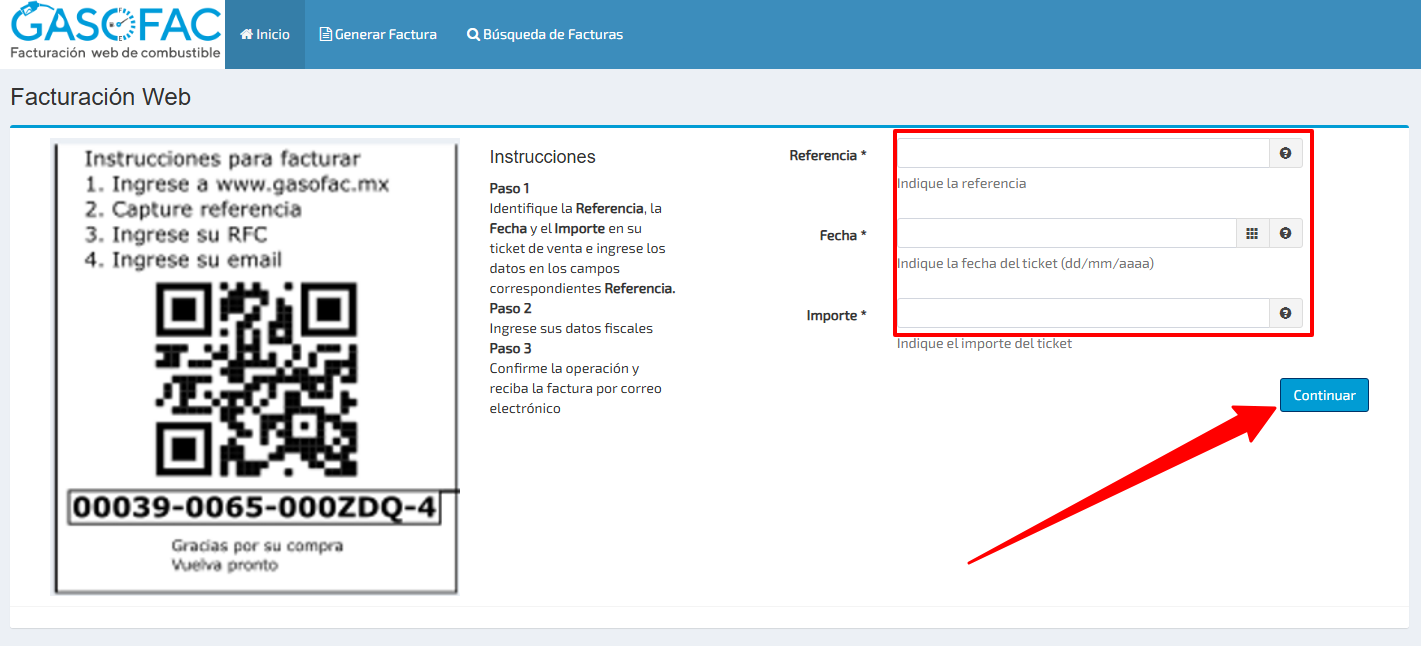The width and height of the screenshot is (1421, 646).
Task: Click the Fecha input field
Action: 1067,233
